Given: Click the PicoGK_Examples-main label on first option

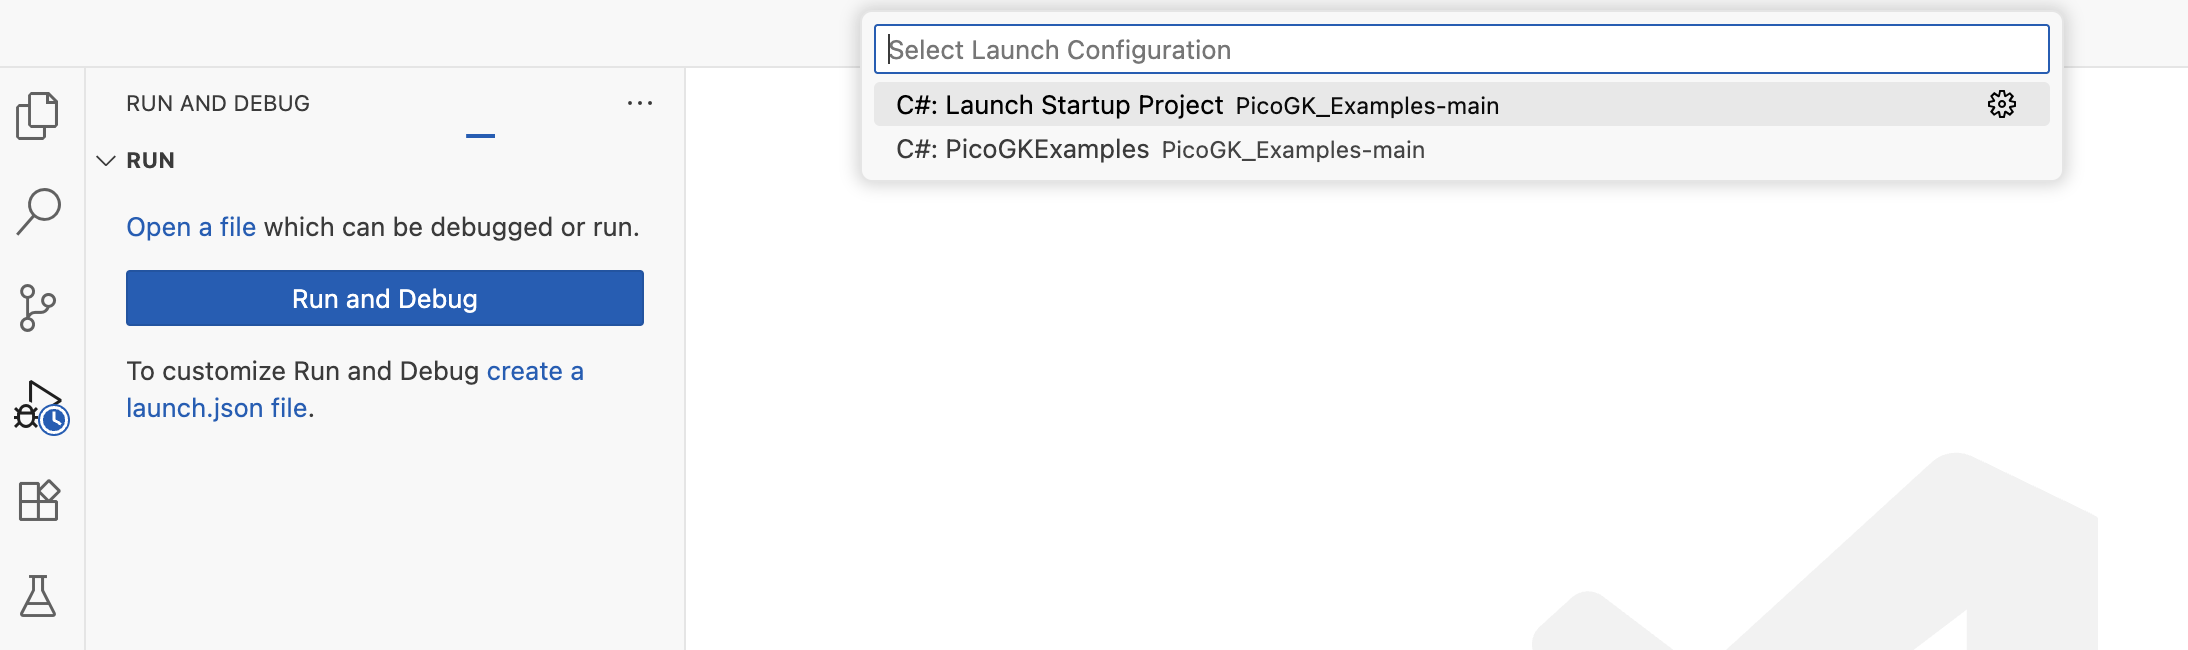Looking at the screenshot, I should 1367,106.
